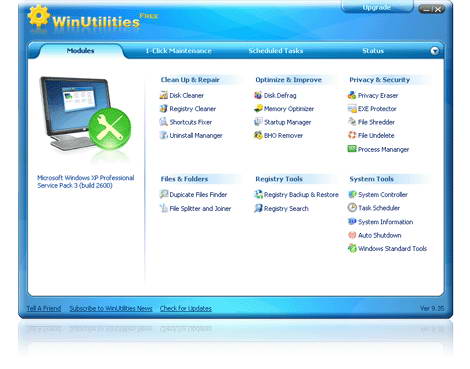Open File Undelete icon
The width and height of the screenshot is (470, 369).
coord(352,135)
